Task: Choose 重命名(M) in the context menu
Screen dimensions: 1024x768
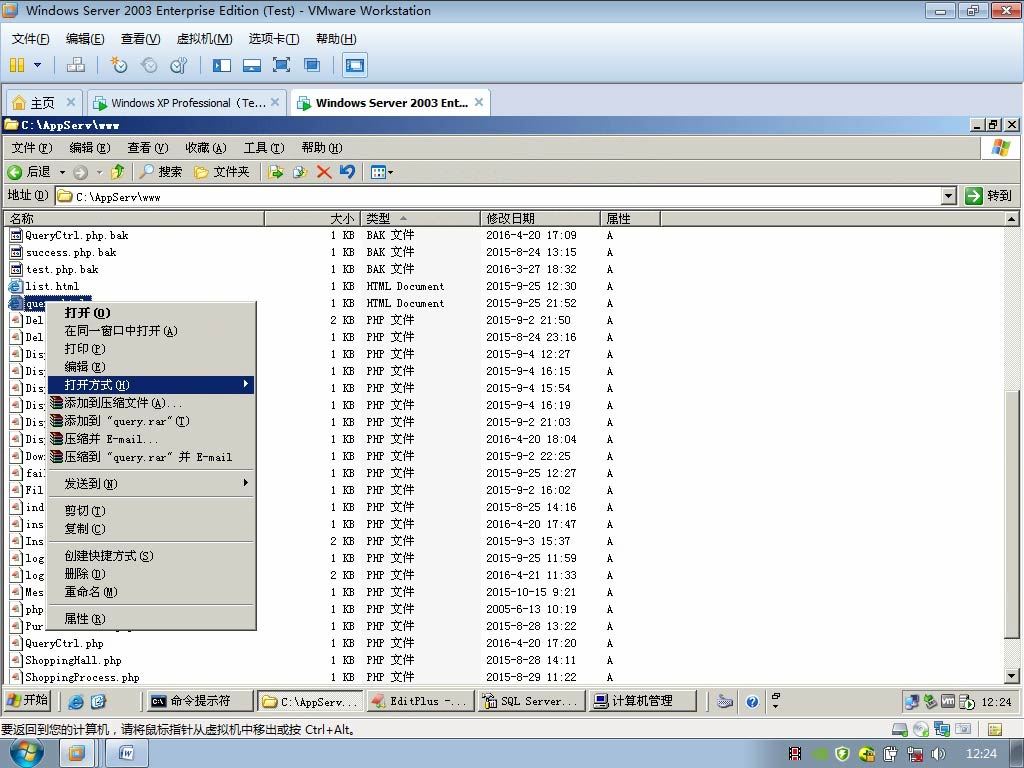Action: tap(151, 592)
